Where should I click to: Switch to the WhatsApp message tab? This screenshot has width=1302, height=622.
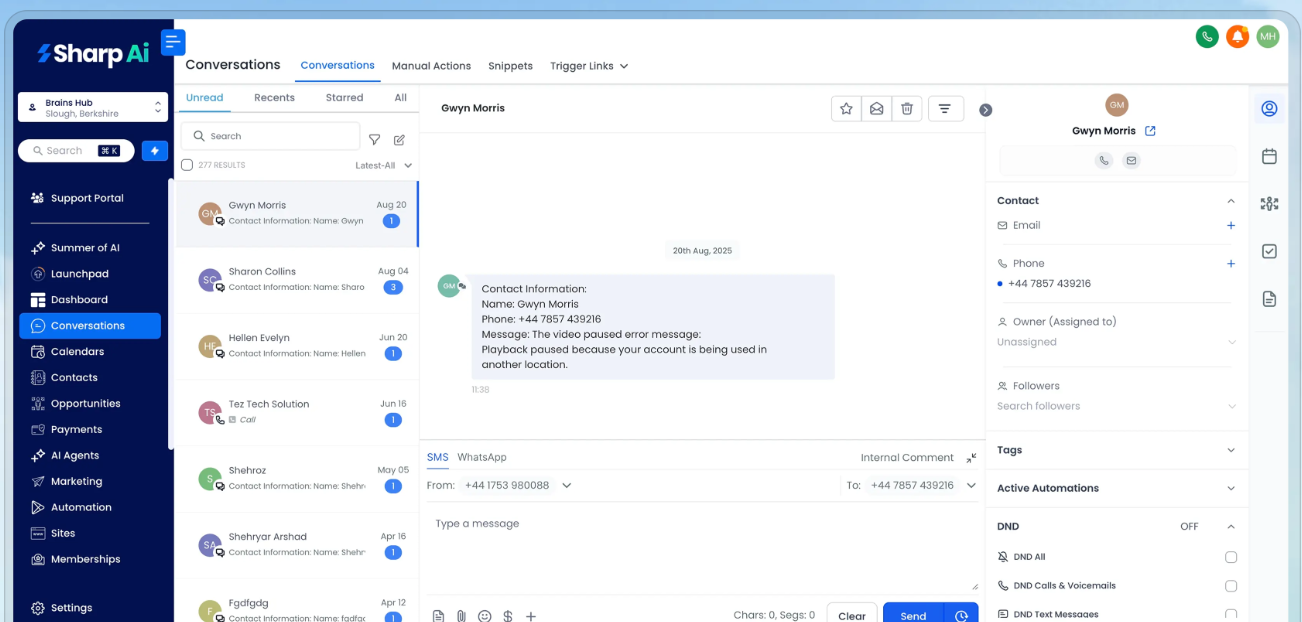(481, 457)
